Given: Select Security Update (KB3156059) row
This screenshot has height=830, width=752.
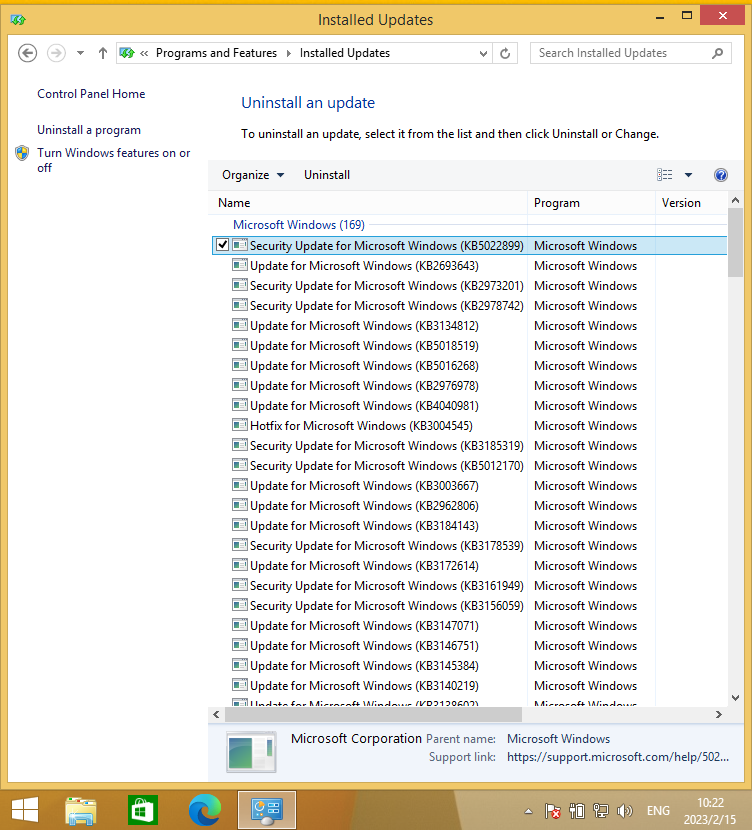Looking at the screenshot, I should [470, 606].
